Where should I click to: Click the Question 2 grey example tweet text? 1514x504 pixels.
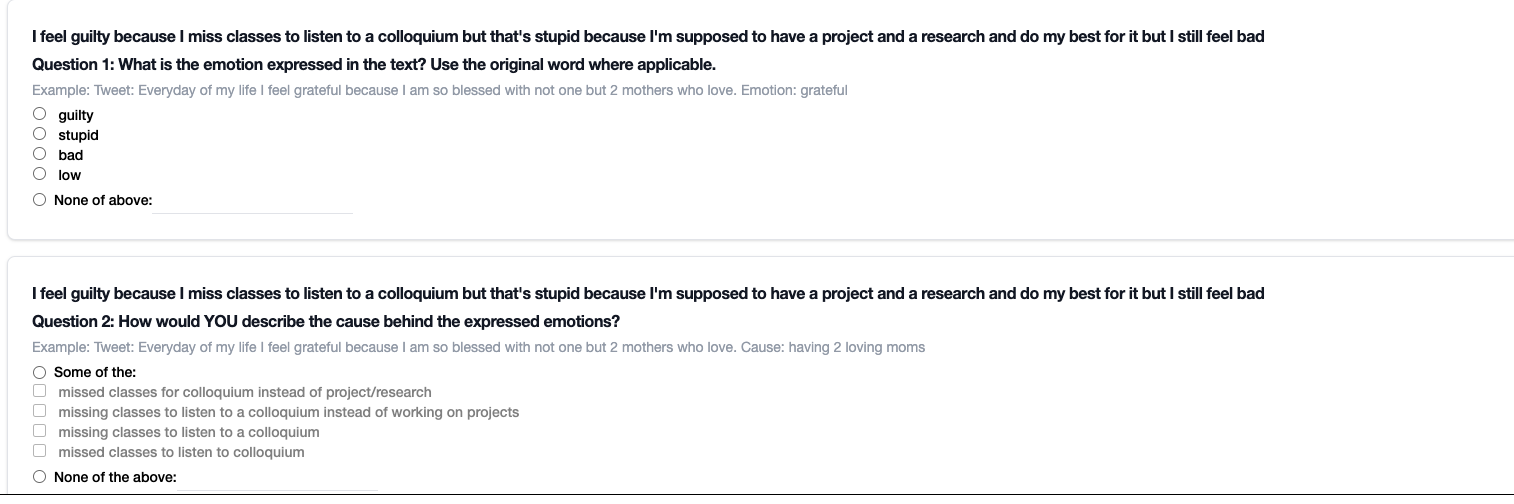tap(478, 348)
